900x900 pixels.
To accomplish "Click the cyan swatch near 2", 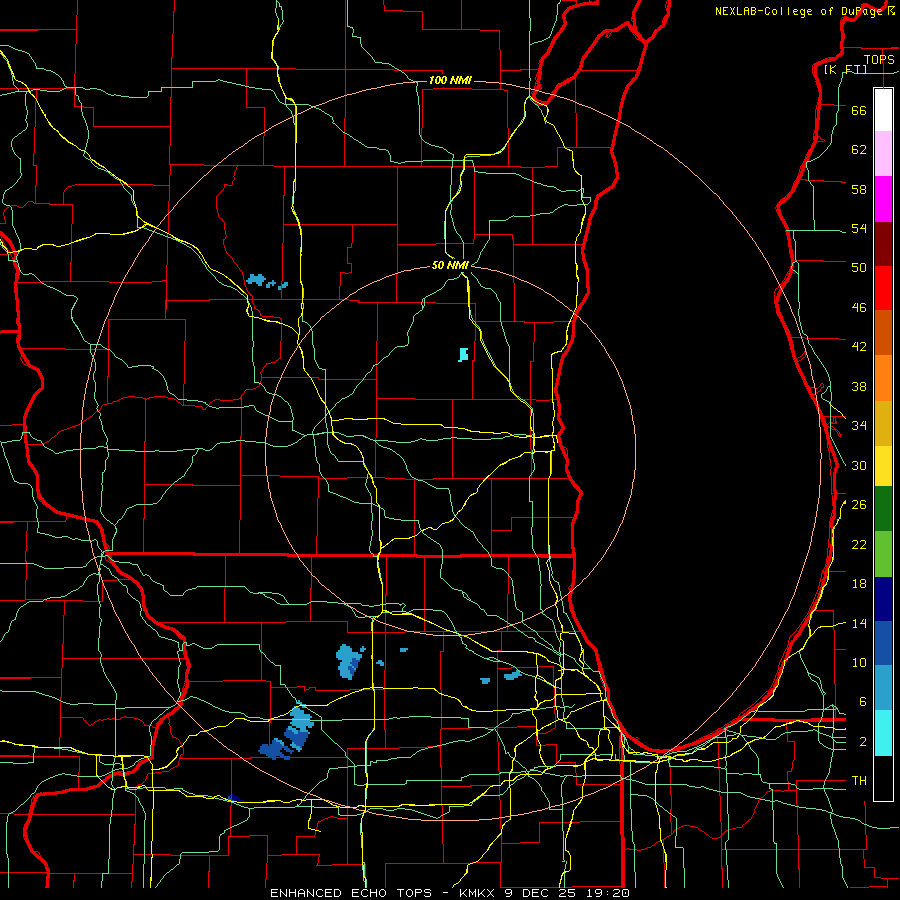I will pyautogui.click(x=883, y=733).
